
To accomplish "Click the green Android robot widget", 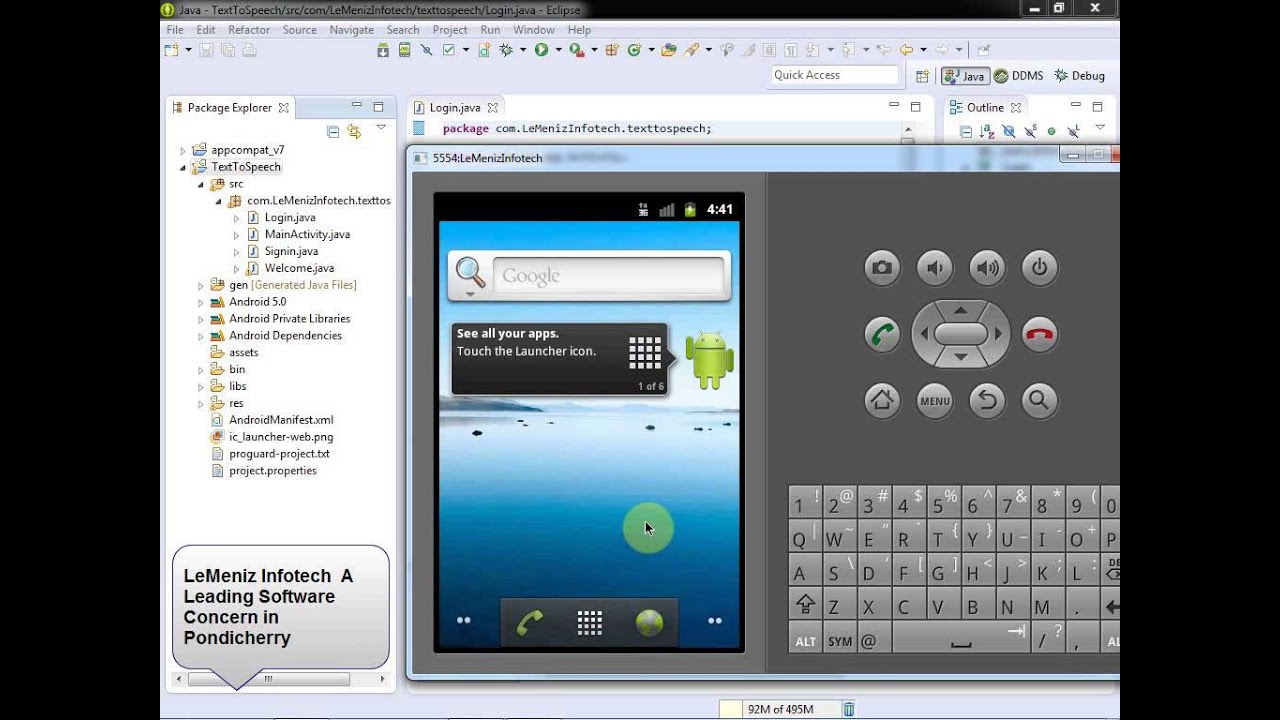I will (710, 360).
